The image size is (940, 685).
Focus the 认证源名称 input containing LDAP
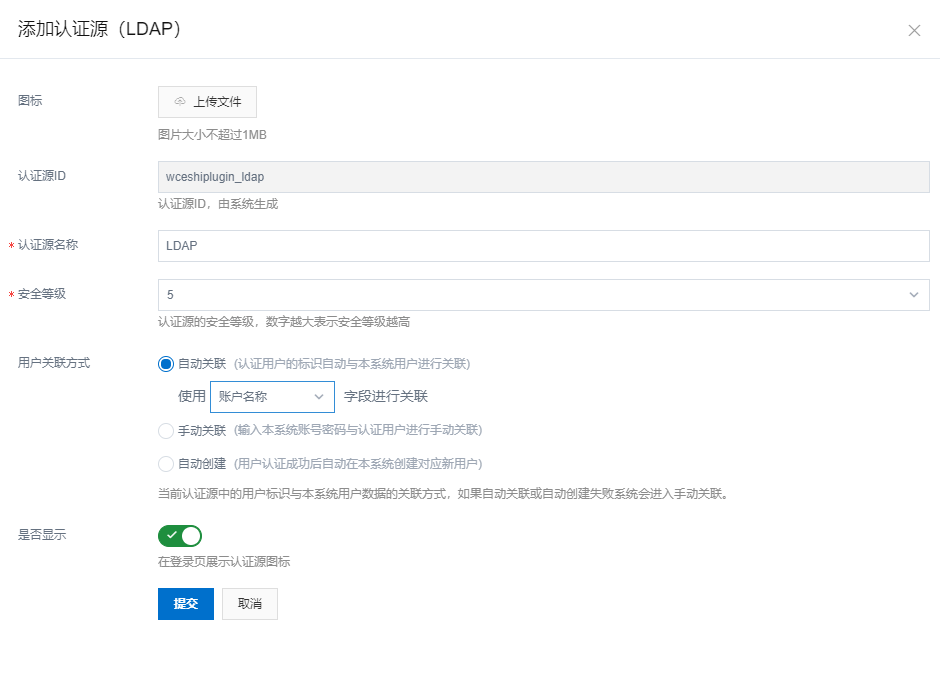(543, 246)
